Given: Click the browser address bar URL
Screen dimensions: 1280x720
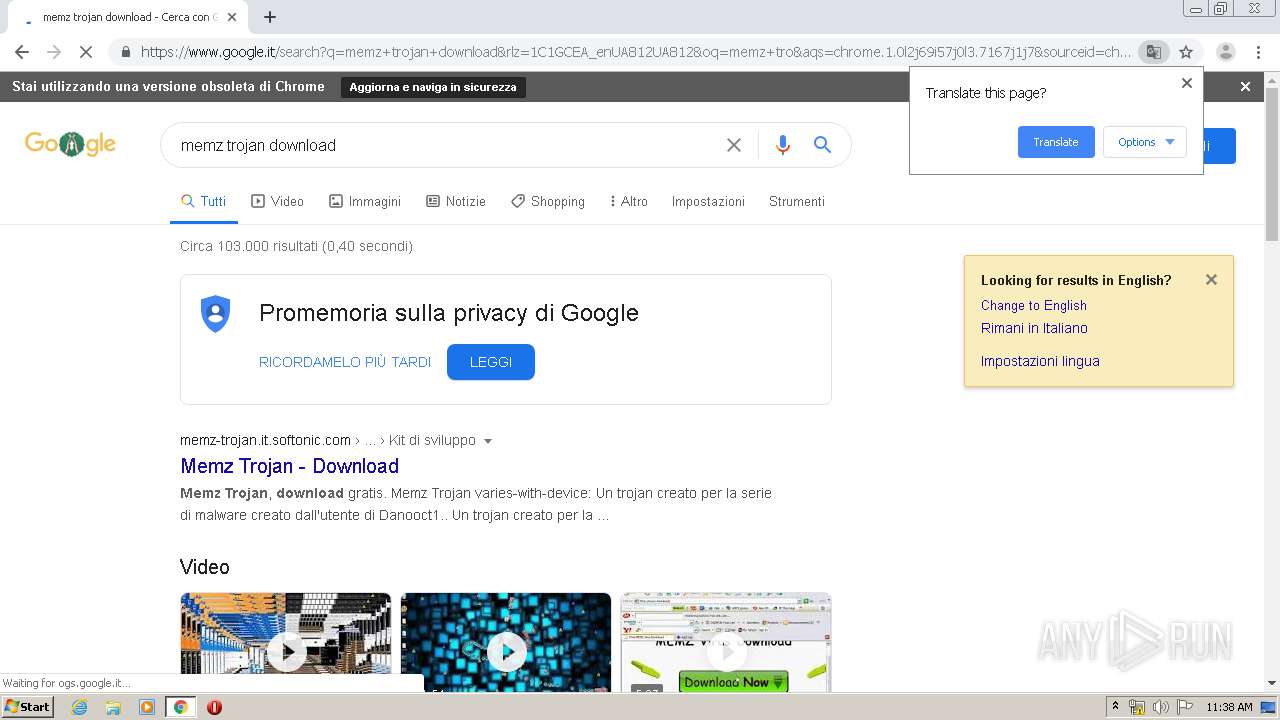Looking at the screenshot, I should click(635, 52).
